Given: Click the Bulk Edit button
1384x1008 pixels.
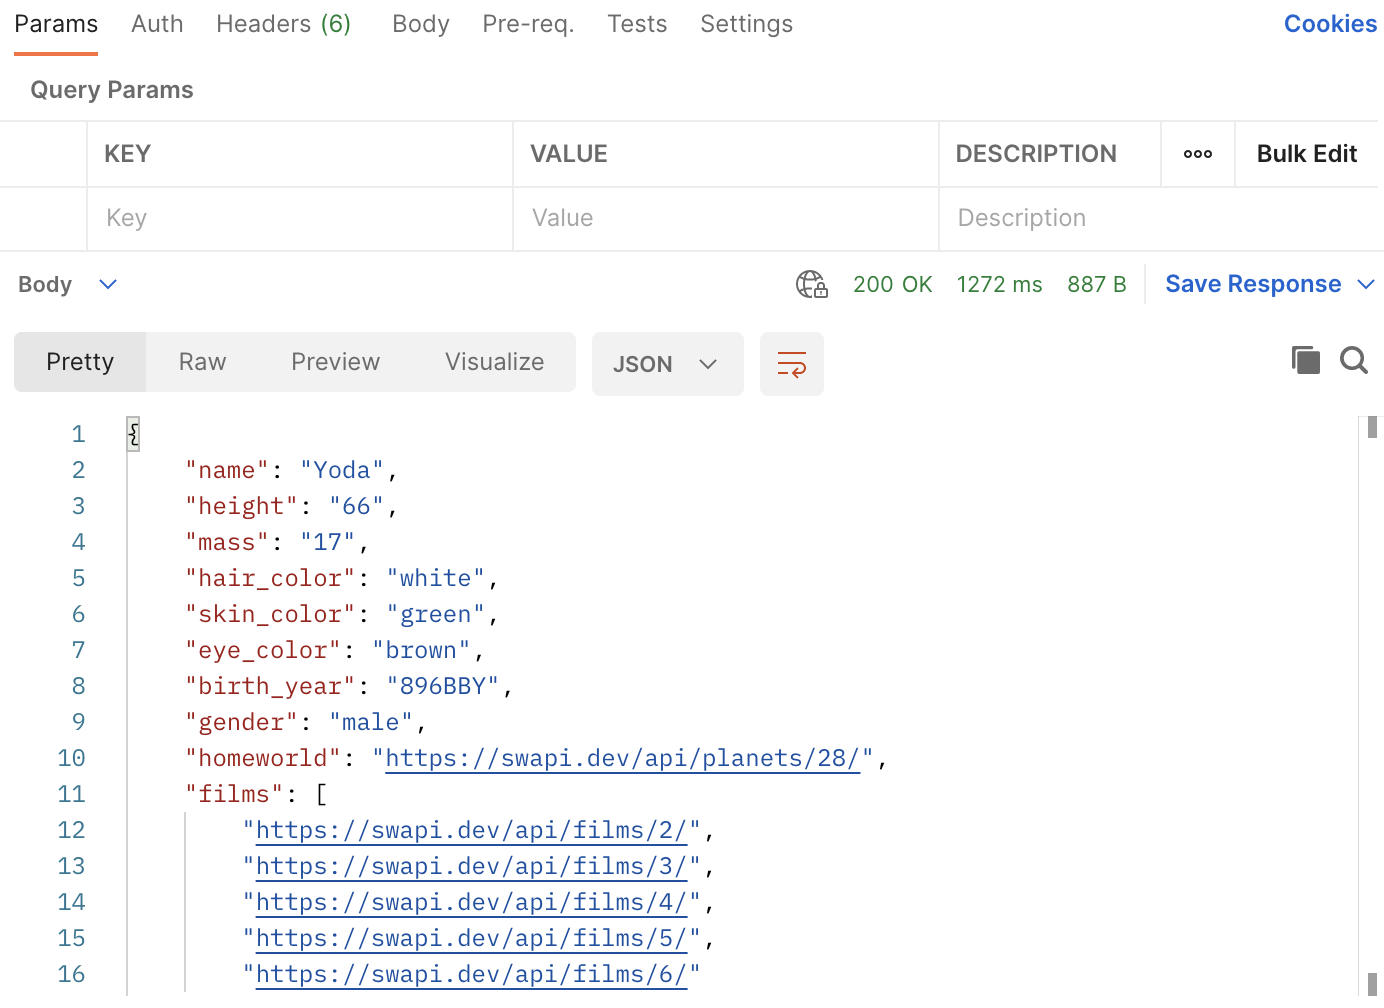Looking at the screenshot, I should (x=1306, y=154).
